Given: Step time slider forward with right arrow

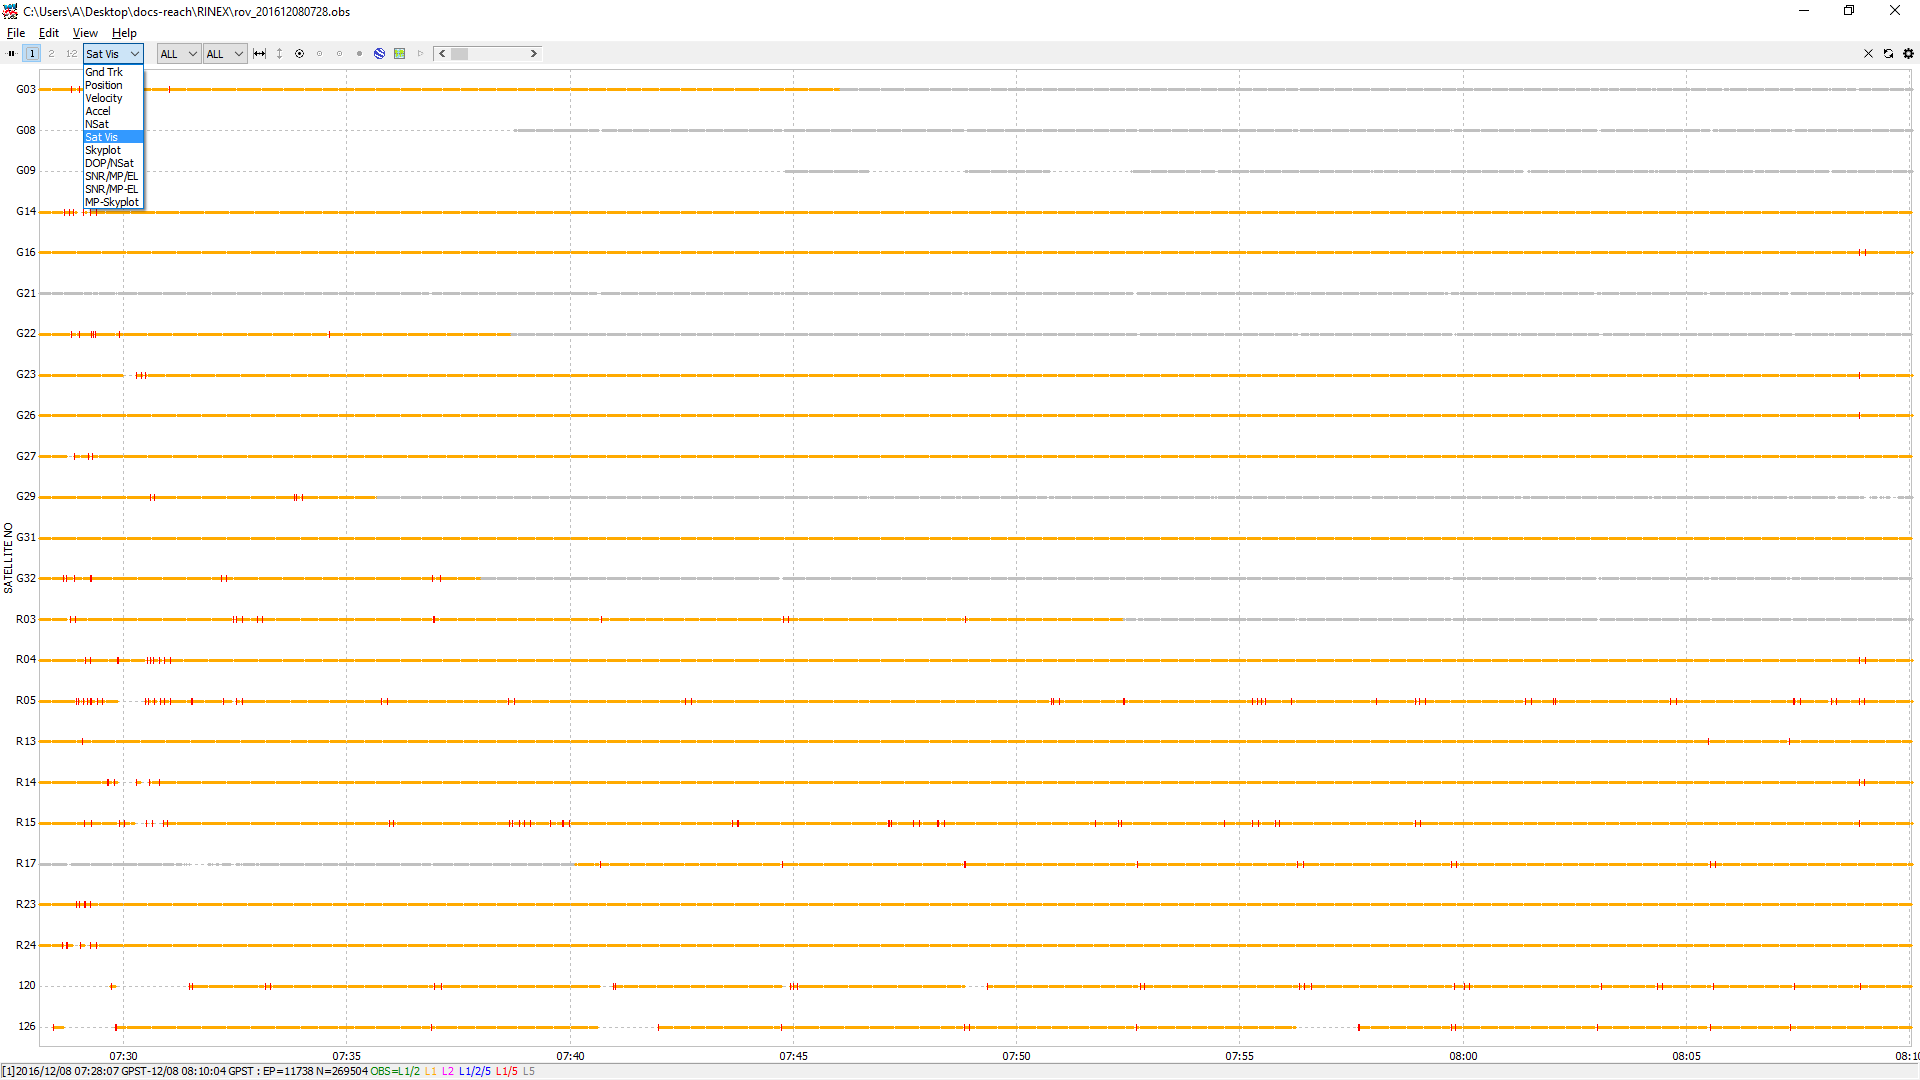Looking at the screenshot, I should point(533,54).
